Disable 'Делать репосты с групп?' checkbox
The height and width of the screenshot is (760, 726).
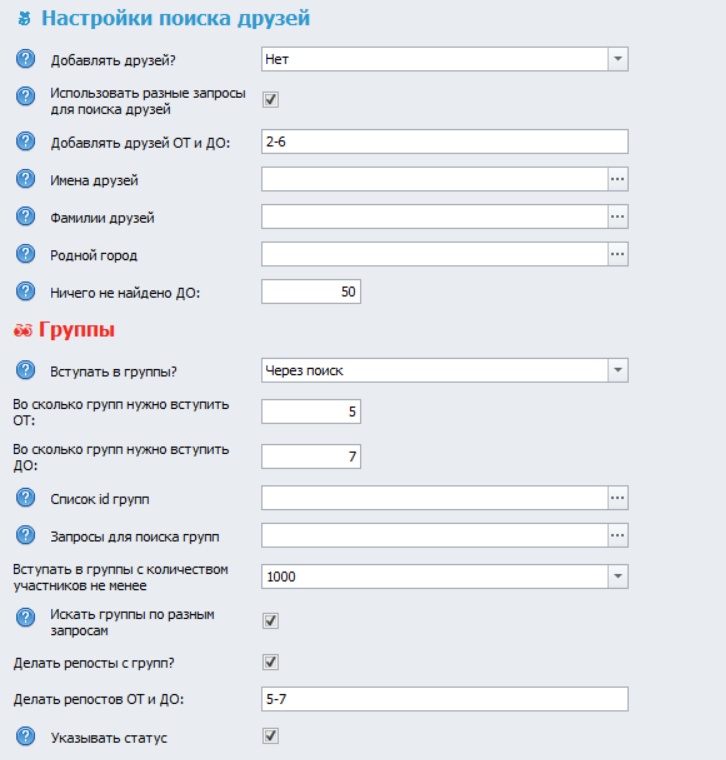tap(270, 662)
